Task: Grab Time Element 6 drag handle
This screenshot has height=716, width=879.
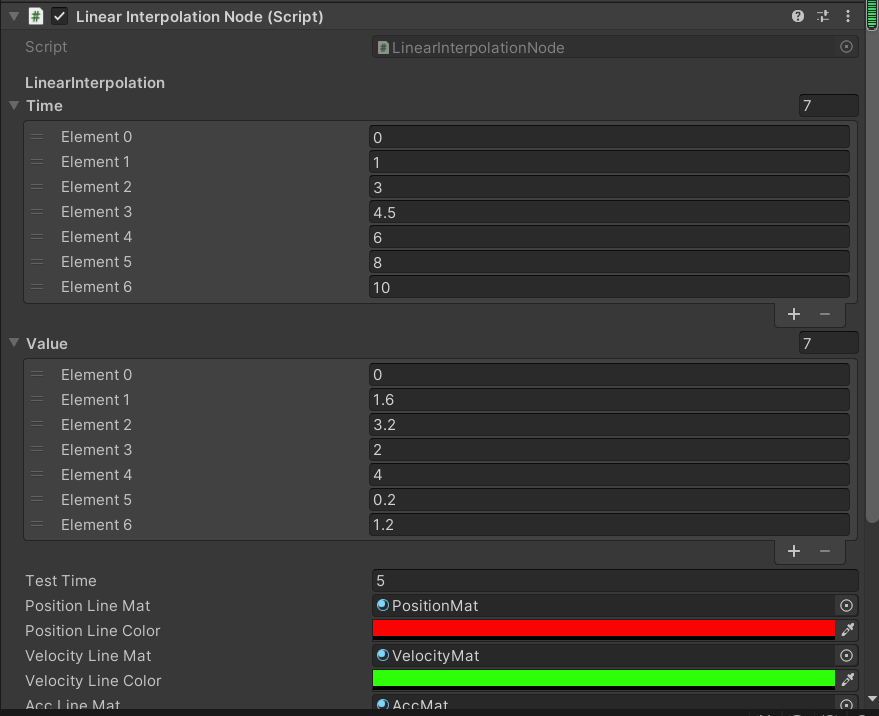Action: 37,287
